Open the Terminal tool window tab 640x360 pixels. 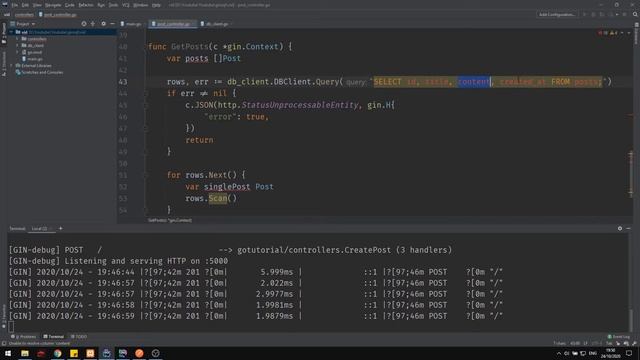pyautogui.click(x=53, y=337)
